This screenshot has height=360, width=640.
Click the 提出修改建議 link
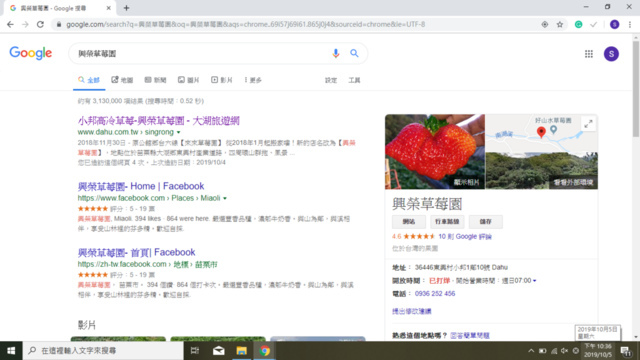tap(411, 311)
